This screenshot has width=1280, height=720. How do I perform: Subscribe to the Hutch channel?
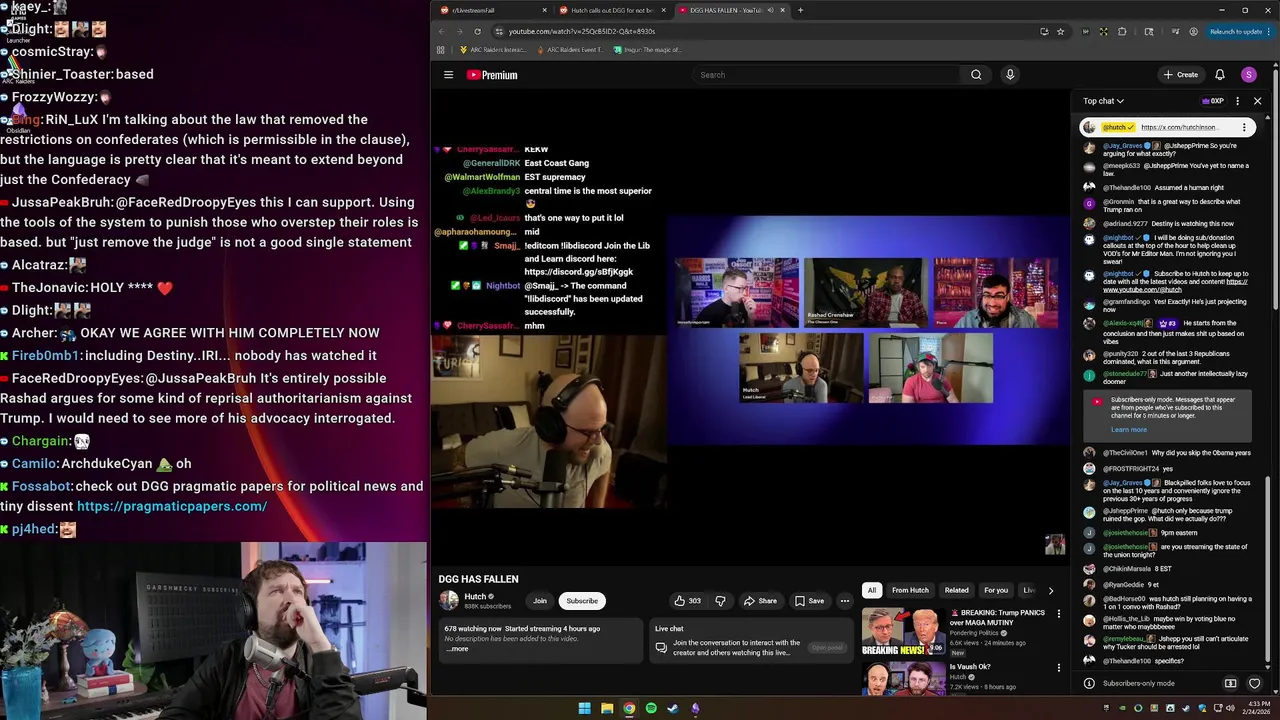(582, 601)
